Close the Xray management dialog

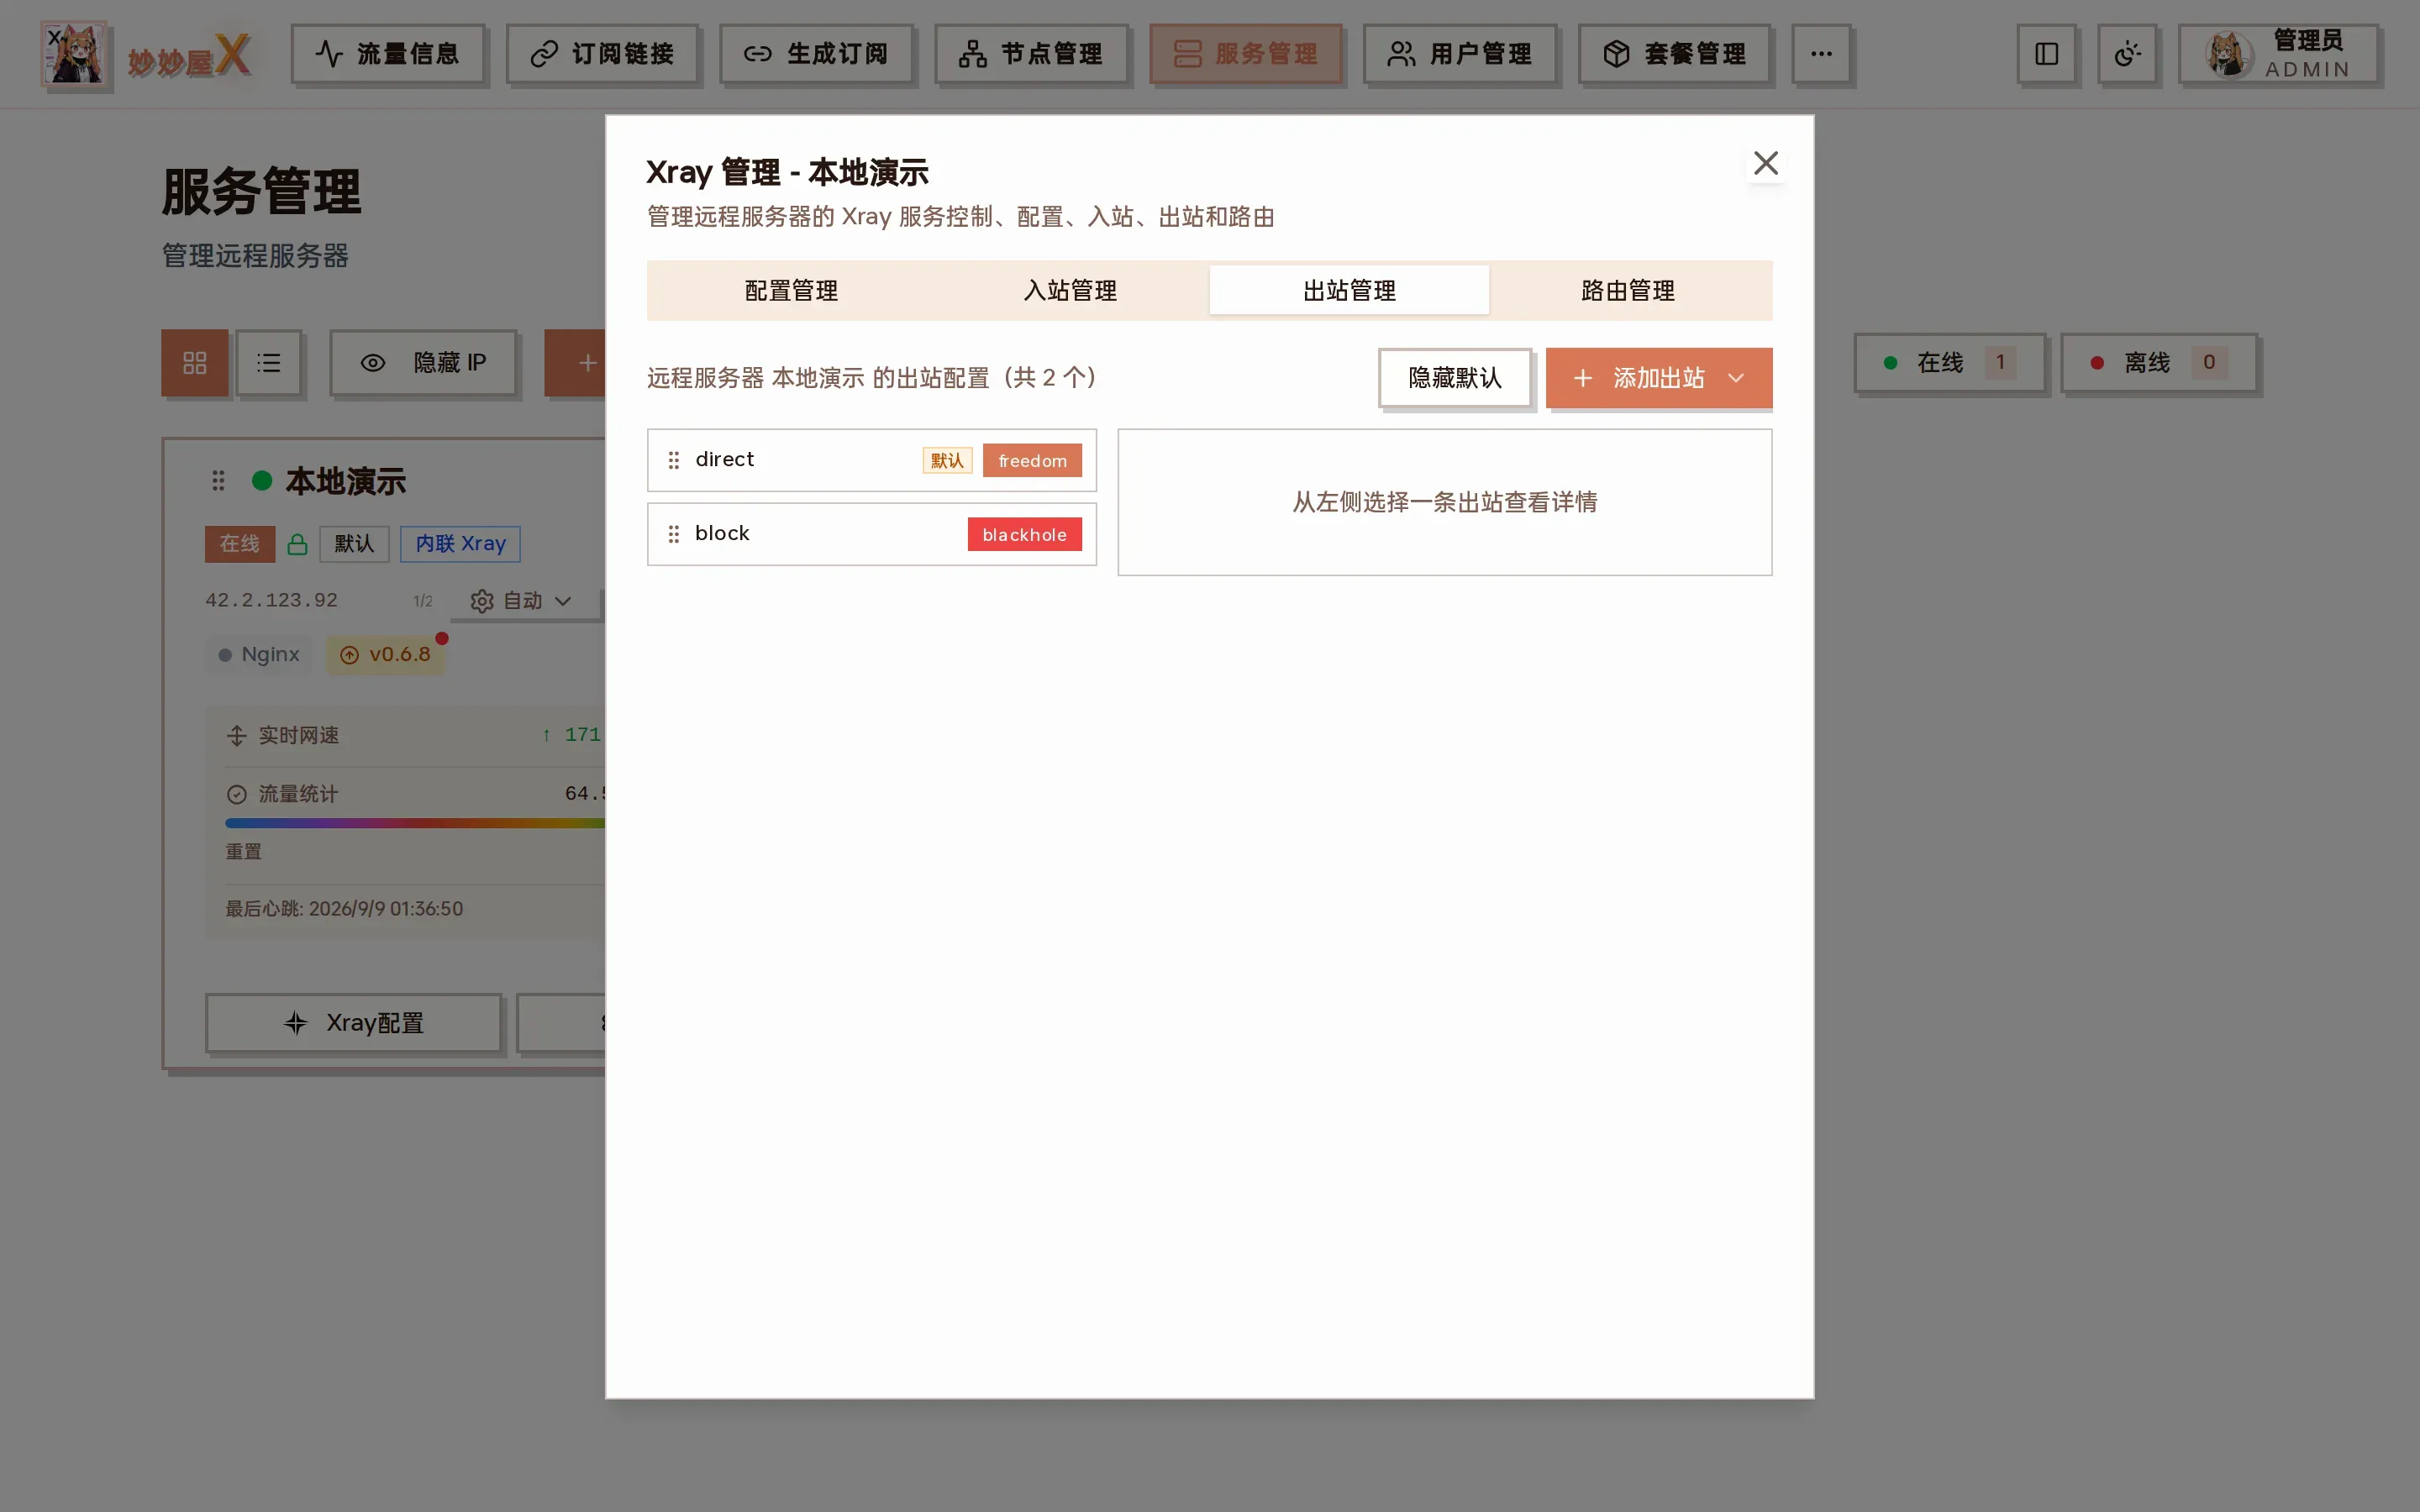[1765, 163]
